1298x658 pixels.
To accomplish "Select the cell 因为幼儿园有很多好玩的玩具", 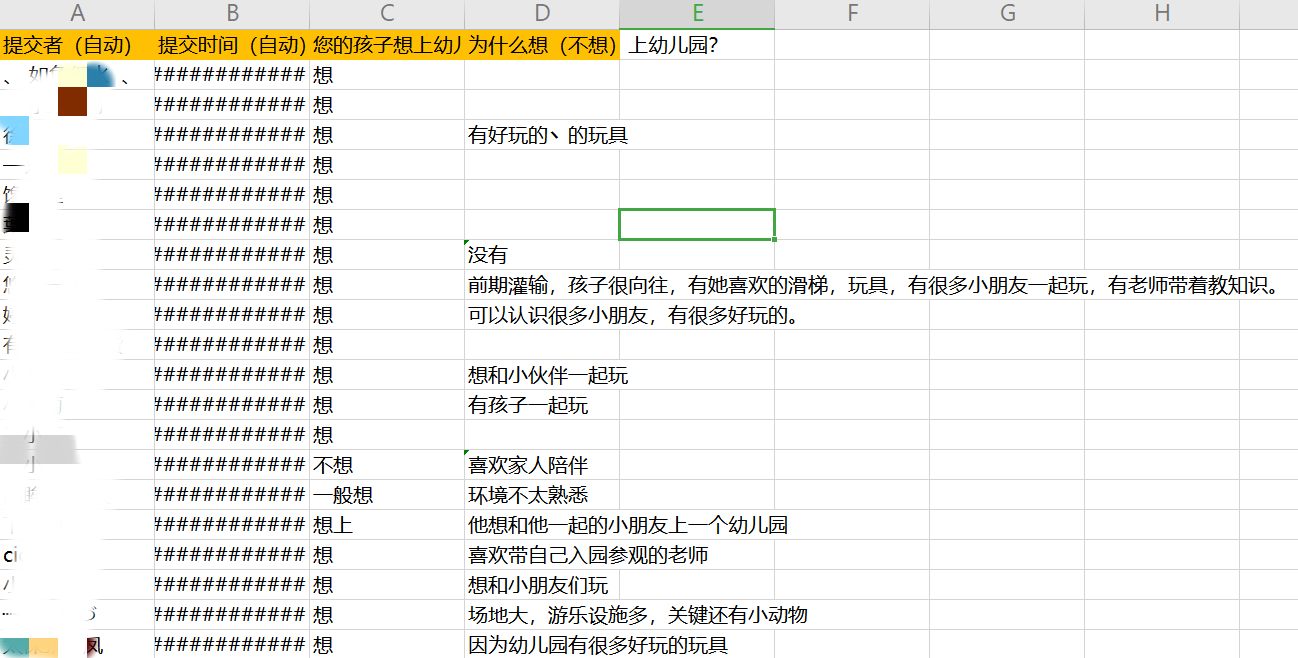I will tap(597, 645).
